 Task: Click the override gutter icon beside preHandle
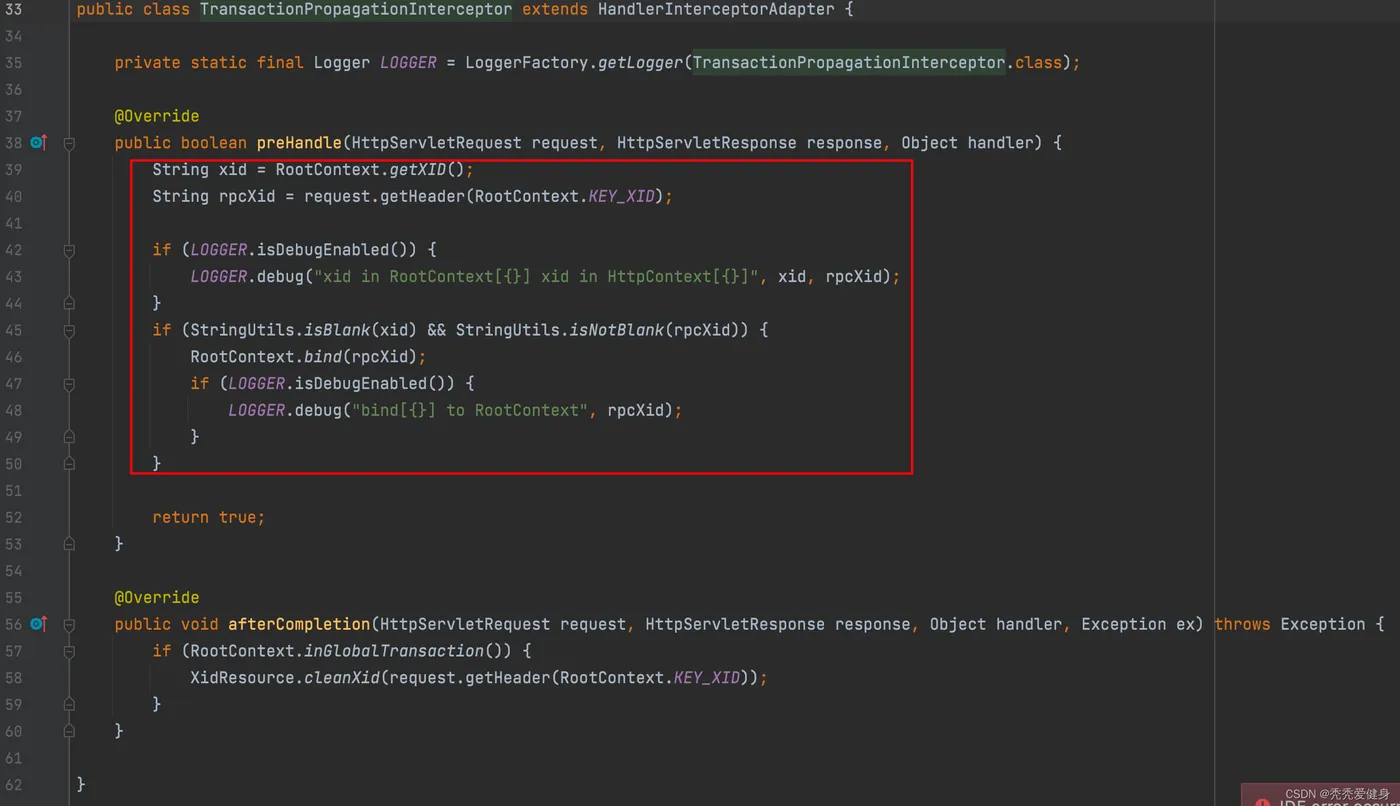click(38, 143)
